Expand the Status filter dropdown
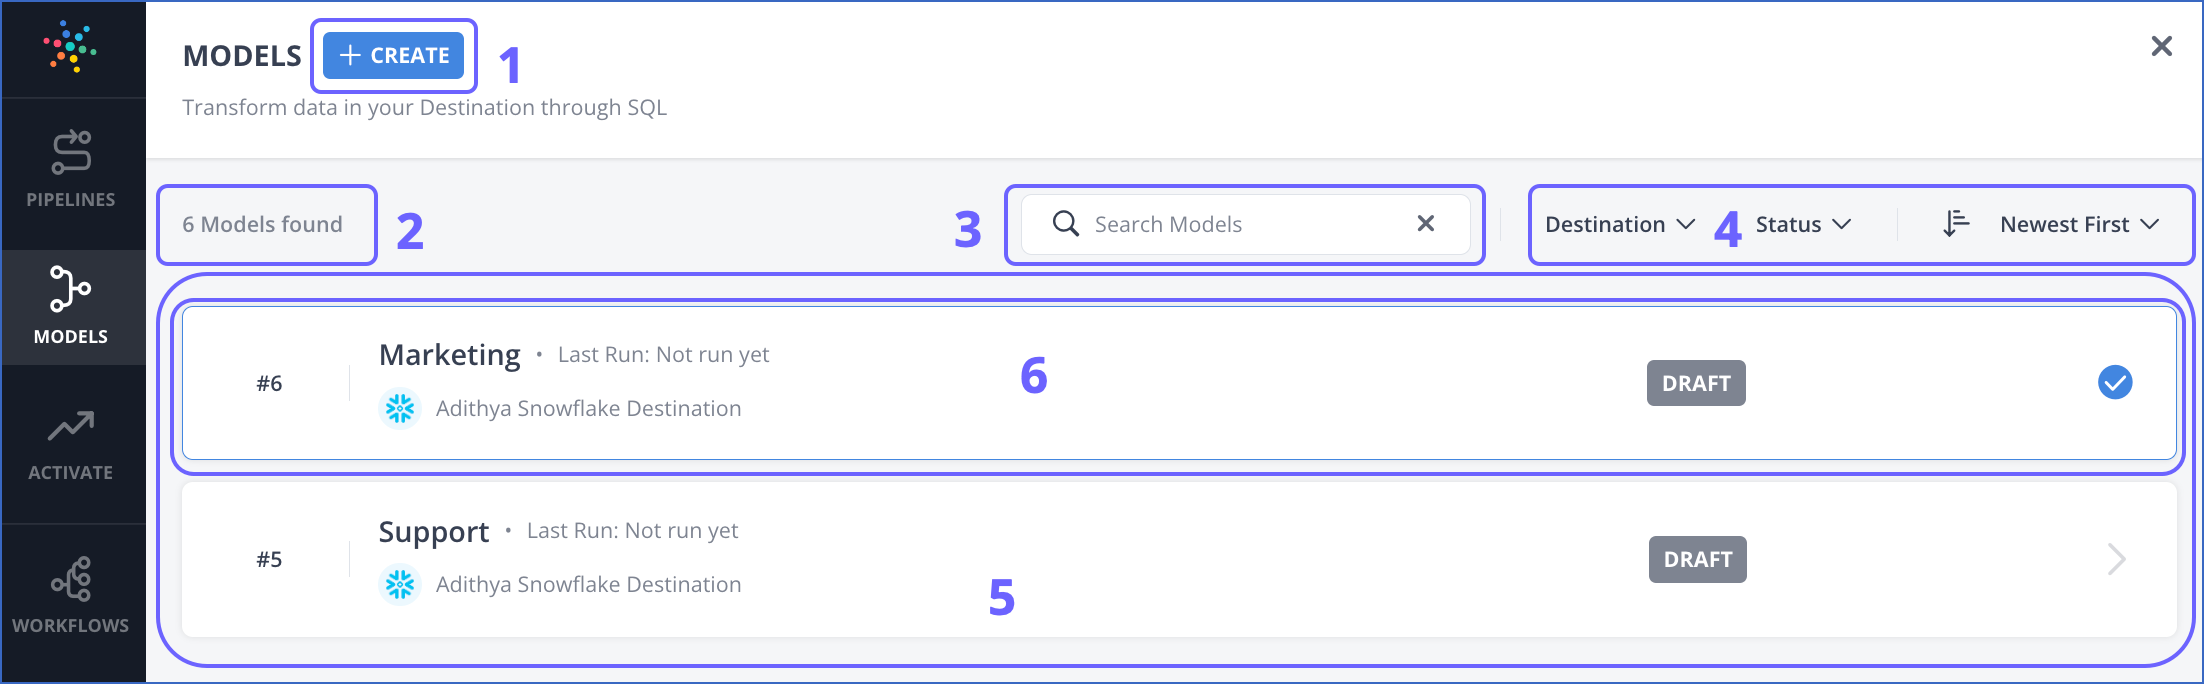The height and width of the screenshot is (684, 2204). pos(1801,224)
